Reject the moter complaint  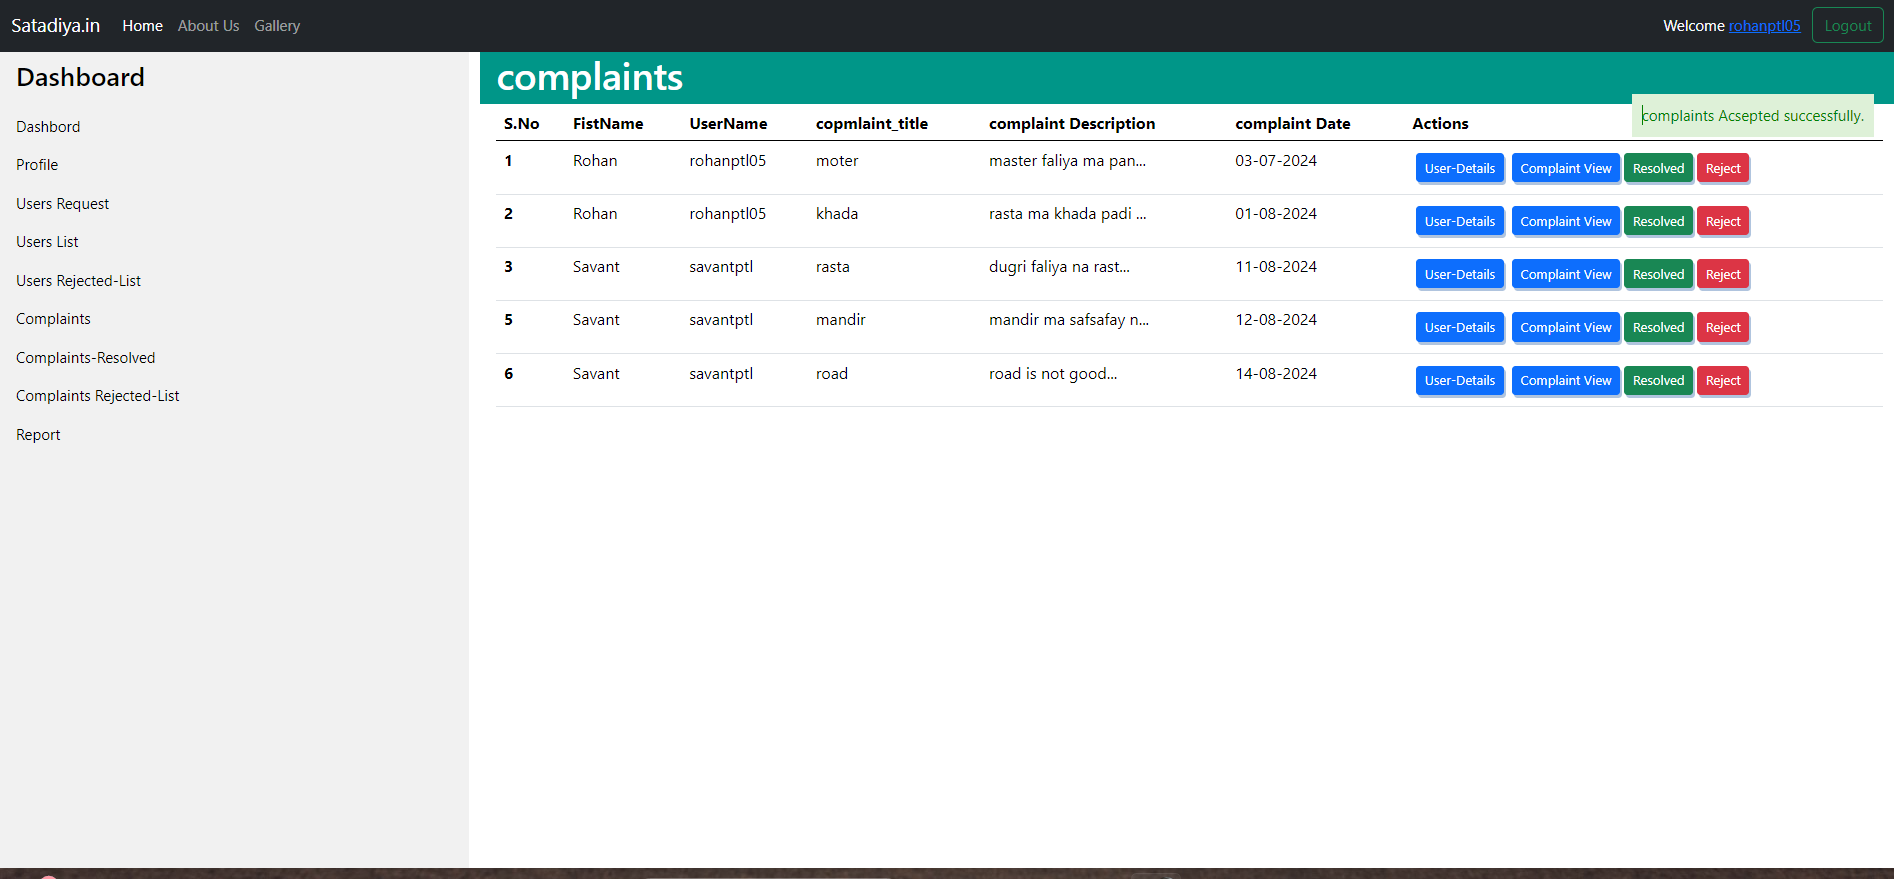tap(1722, 169)
